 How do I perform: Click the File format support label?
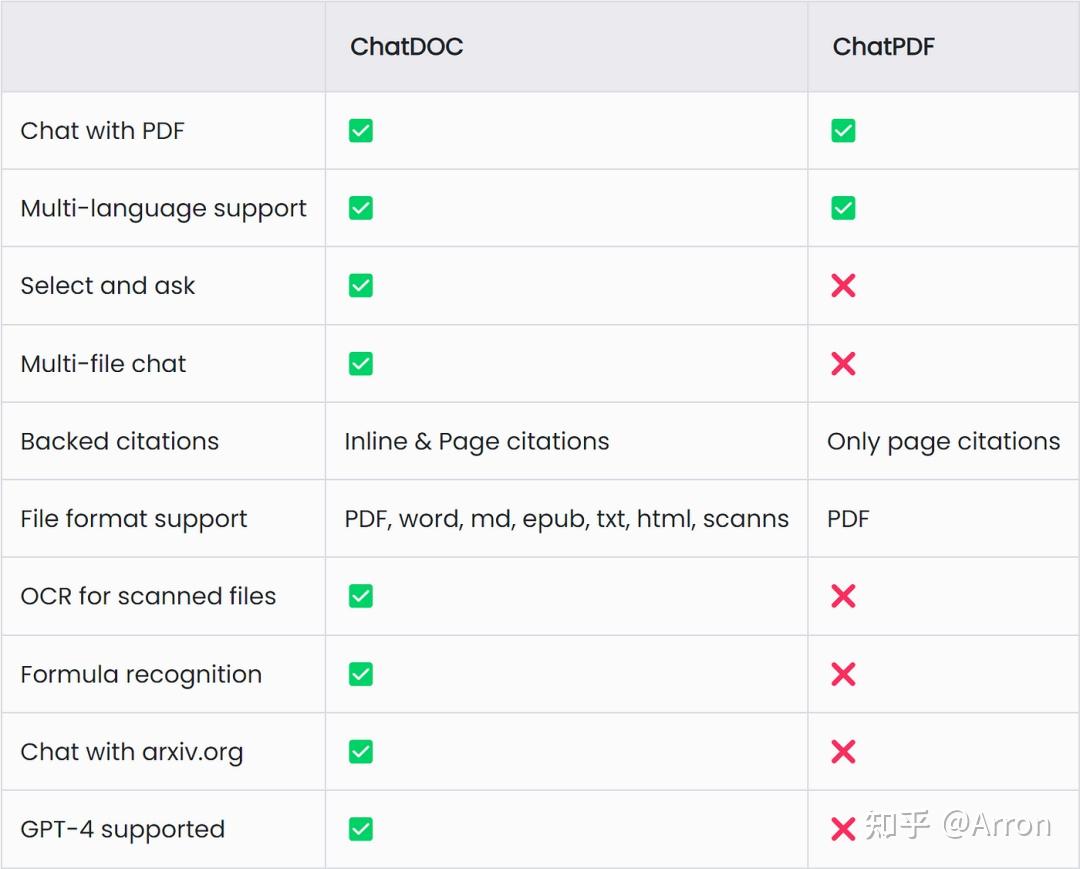coord(133,519)
